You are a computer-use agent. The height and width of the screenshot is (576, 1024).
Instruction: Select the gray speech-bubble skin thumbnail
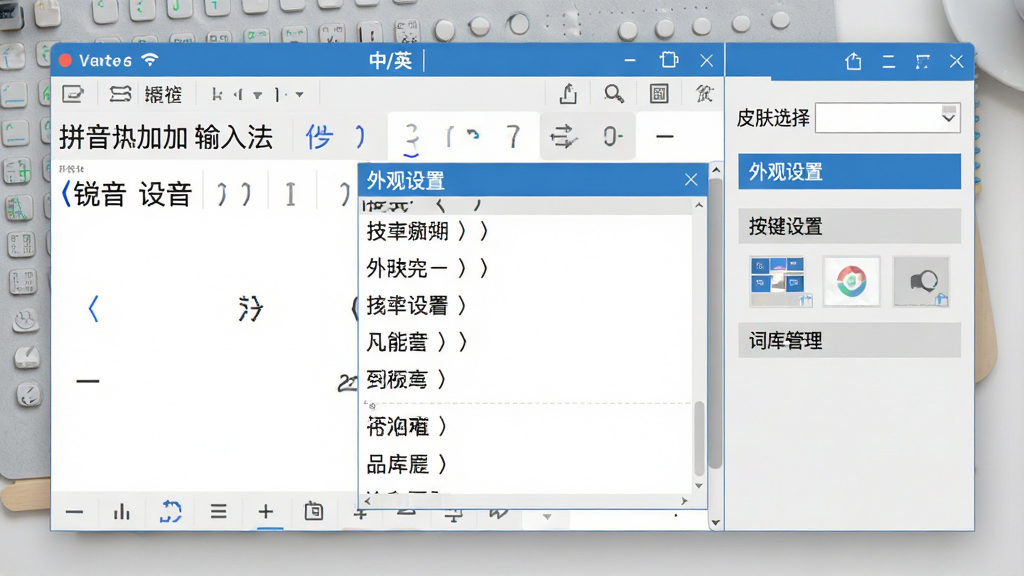[921, 281]
